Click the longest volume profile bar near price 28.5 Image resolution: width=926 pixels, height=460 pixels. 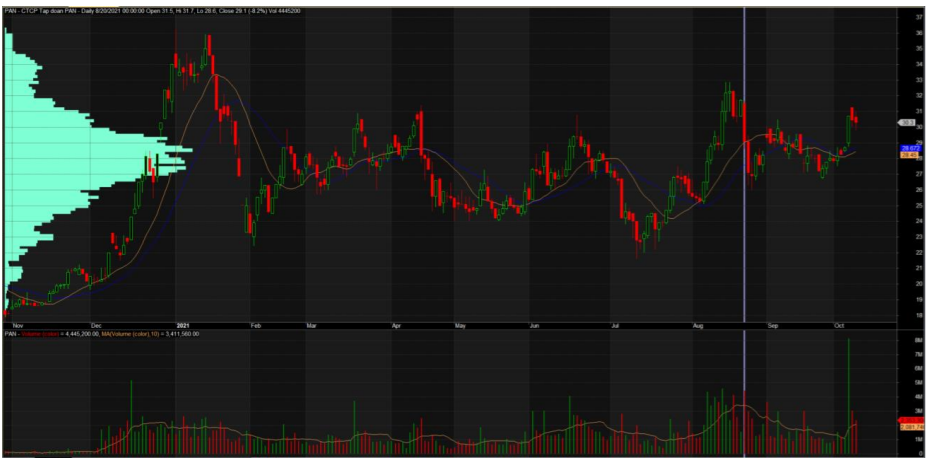pyautogui.click(x=99, y=150)
